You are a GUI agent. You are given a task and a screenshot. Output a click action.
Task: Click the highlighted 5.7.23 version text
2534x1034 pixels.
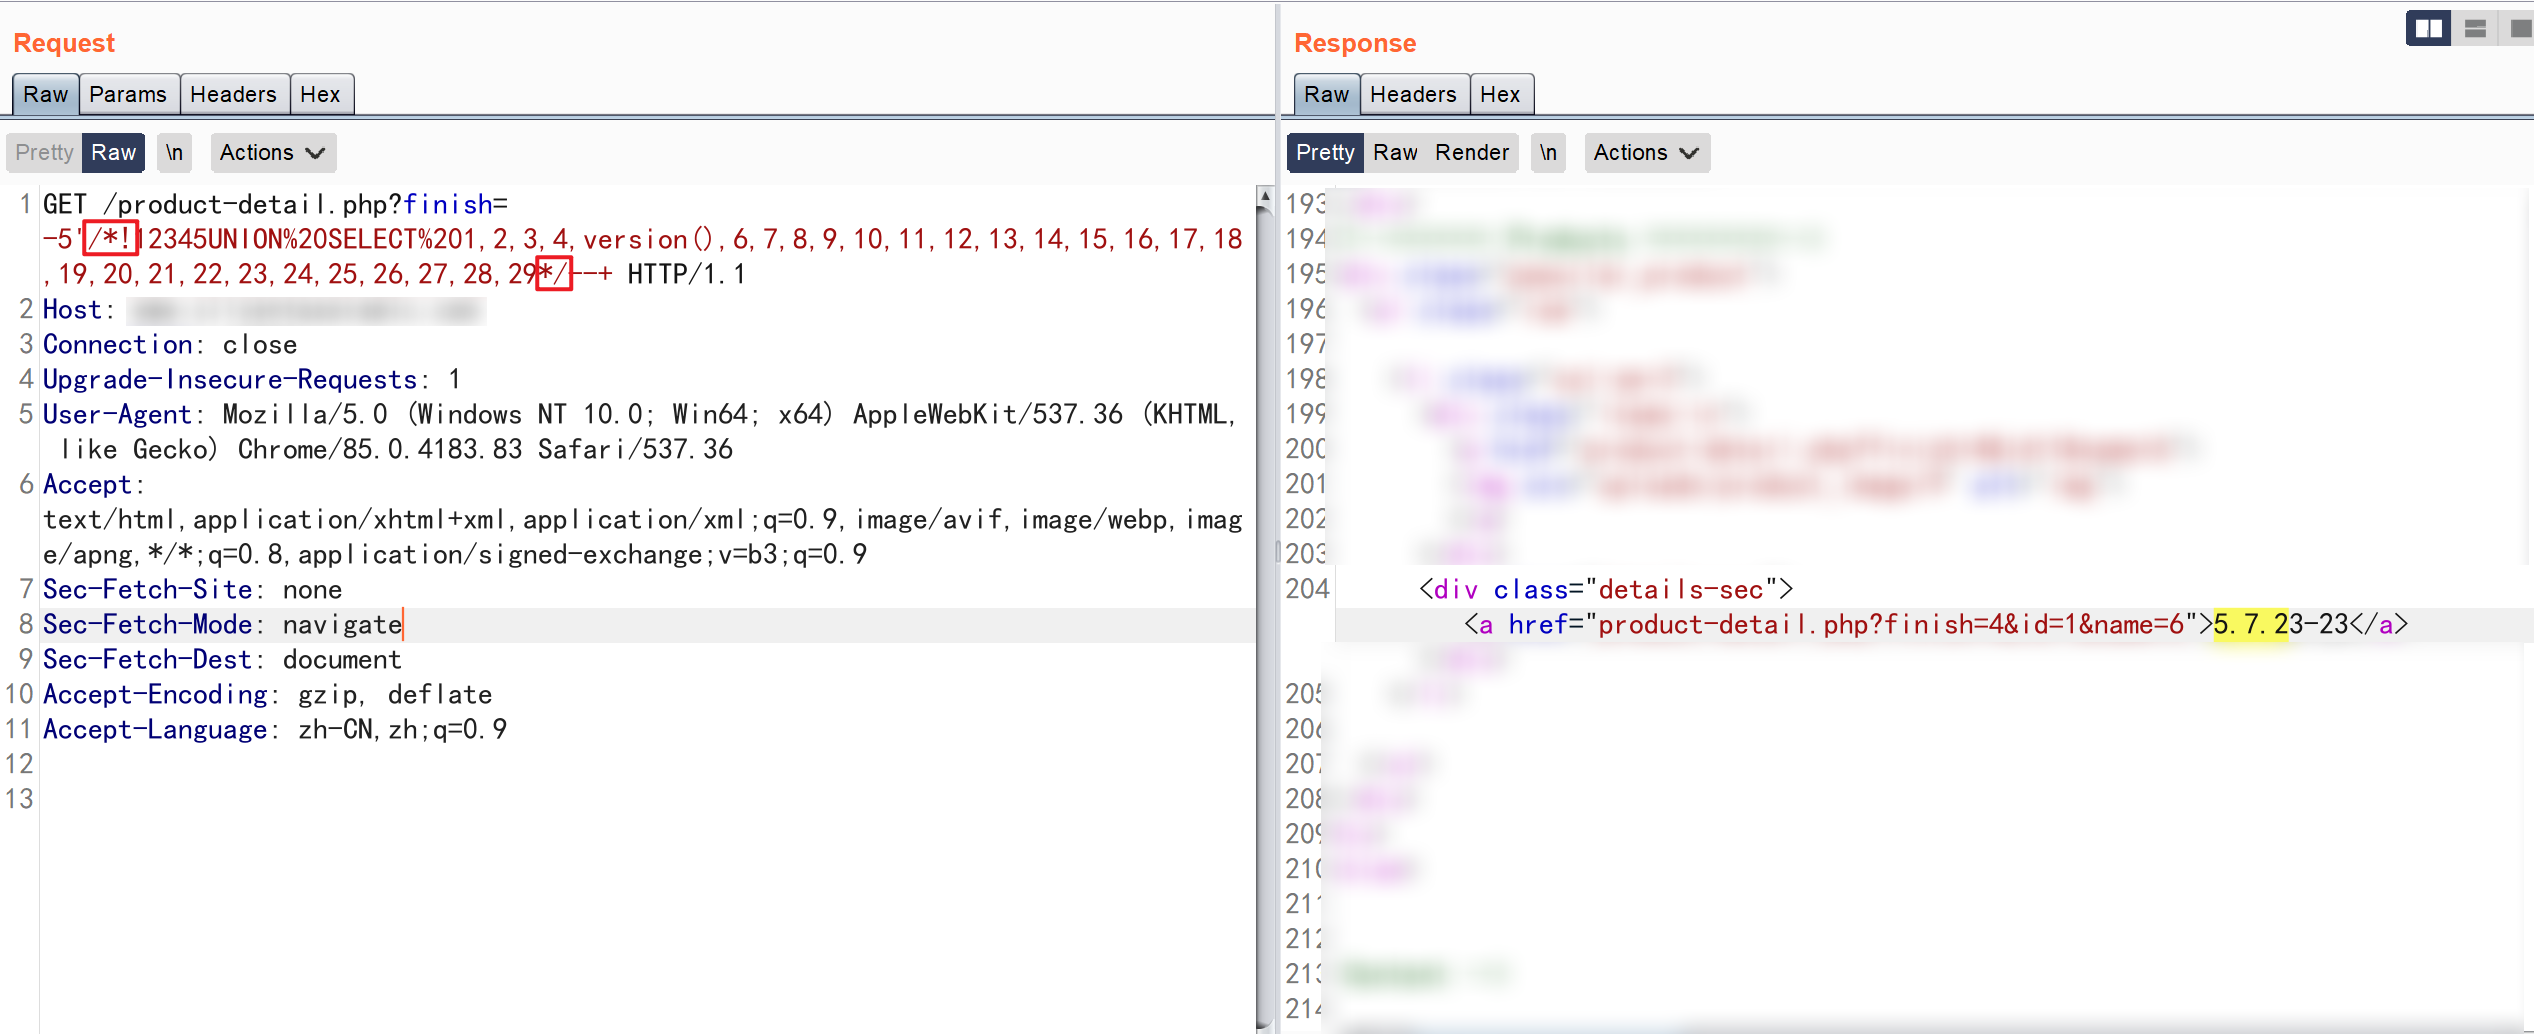[2251, 625]
